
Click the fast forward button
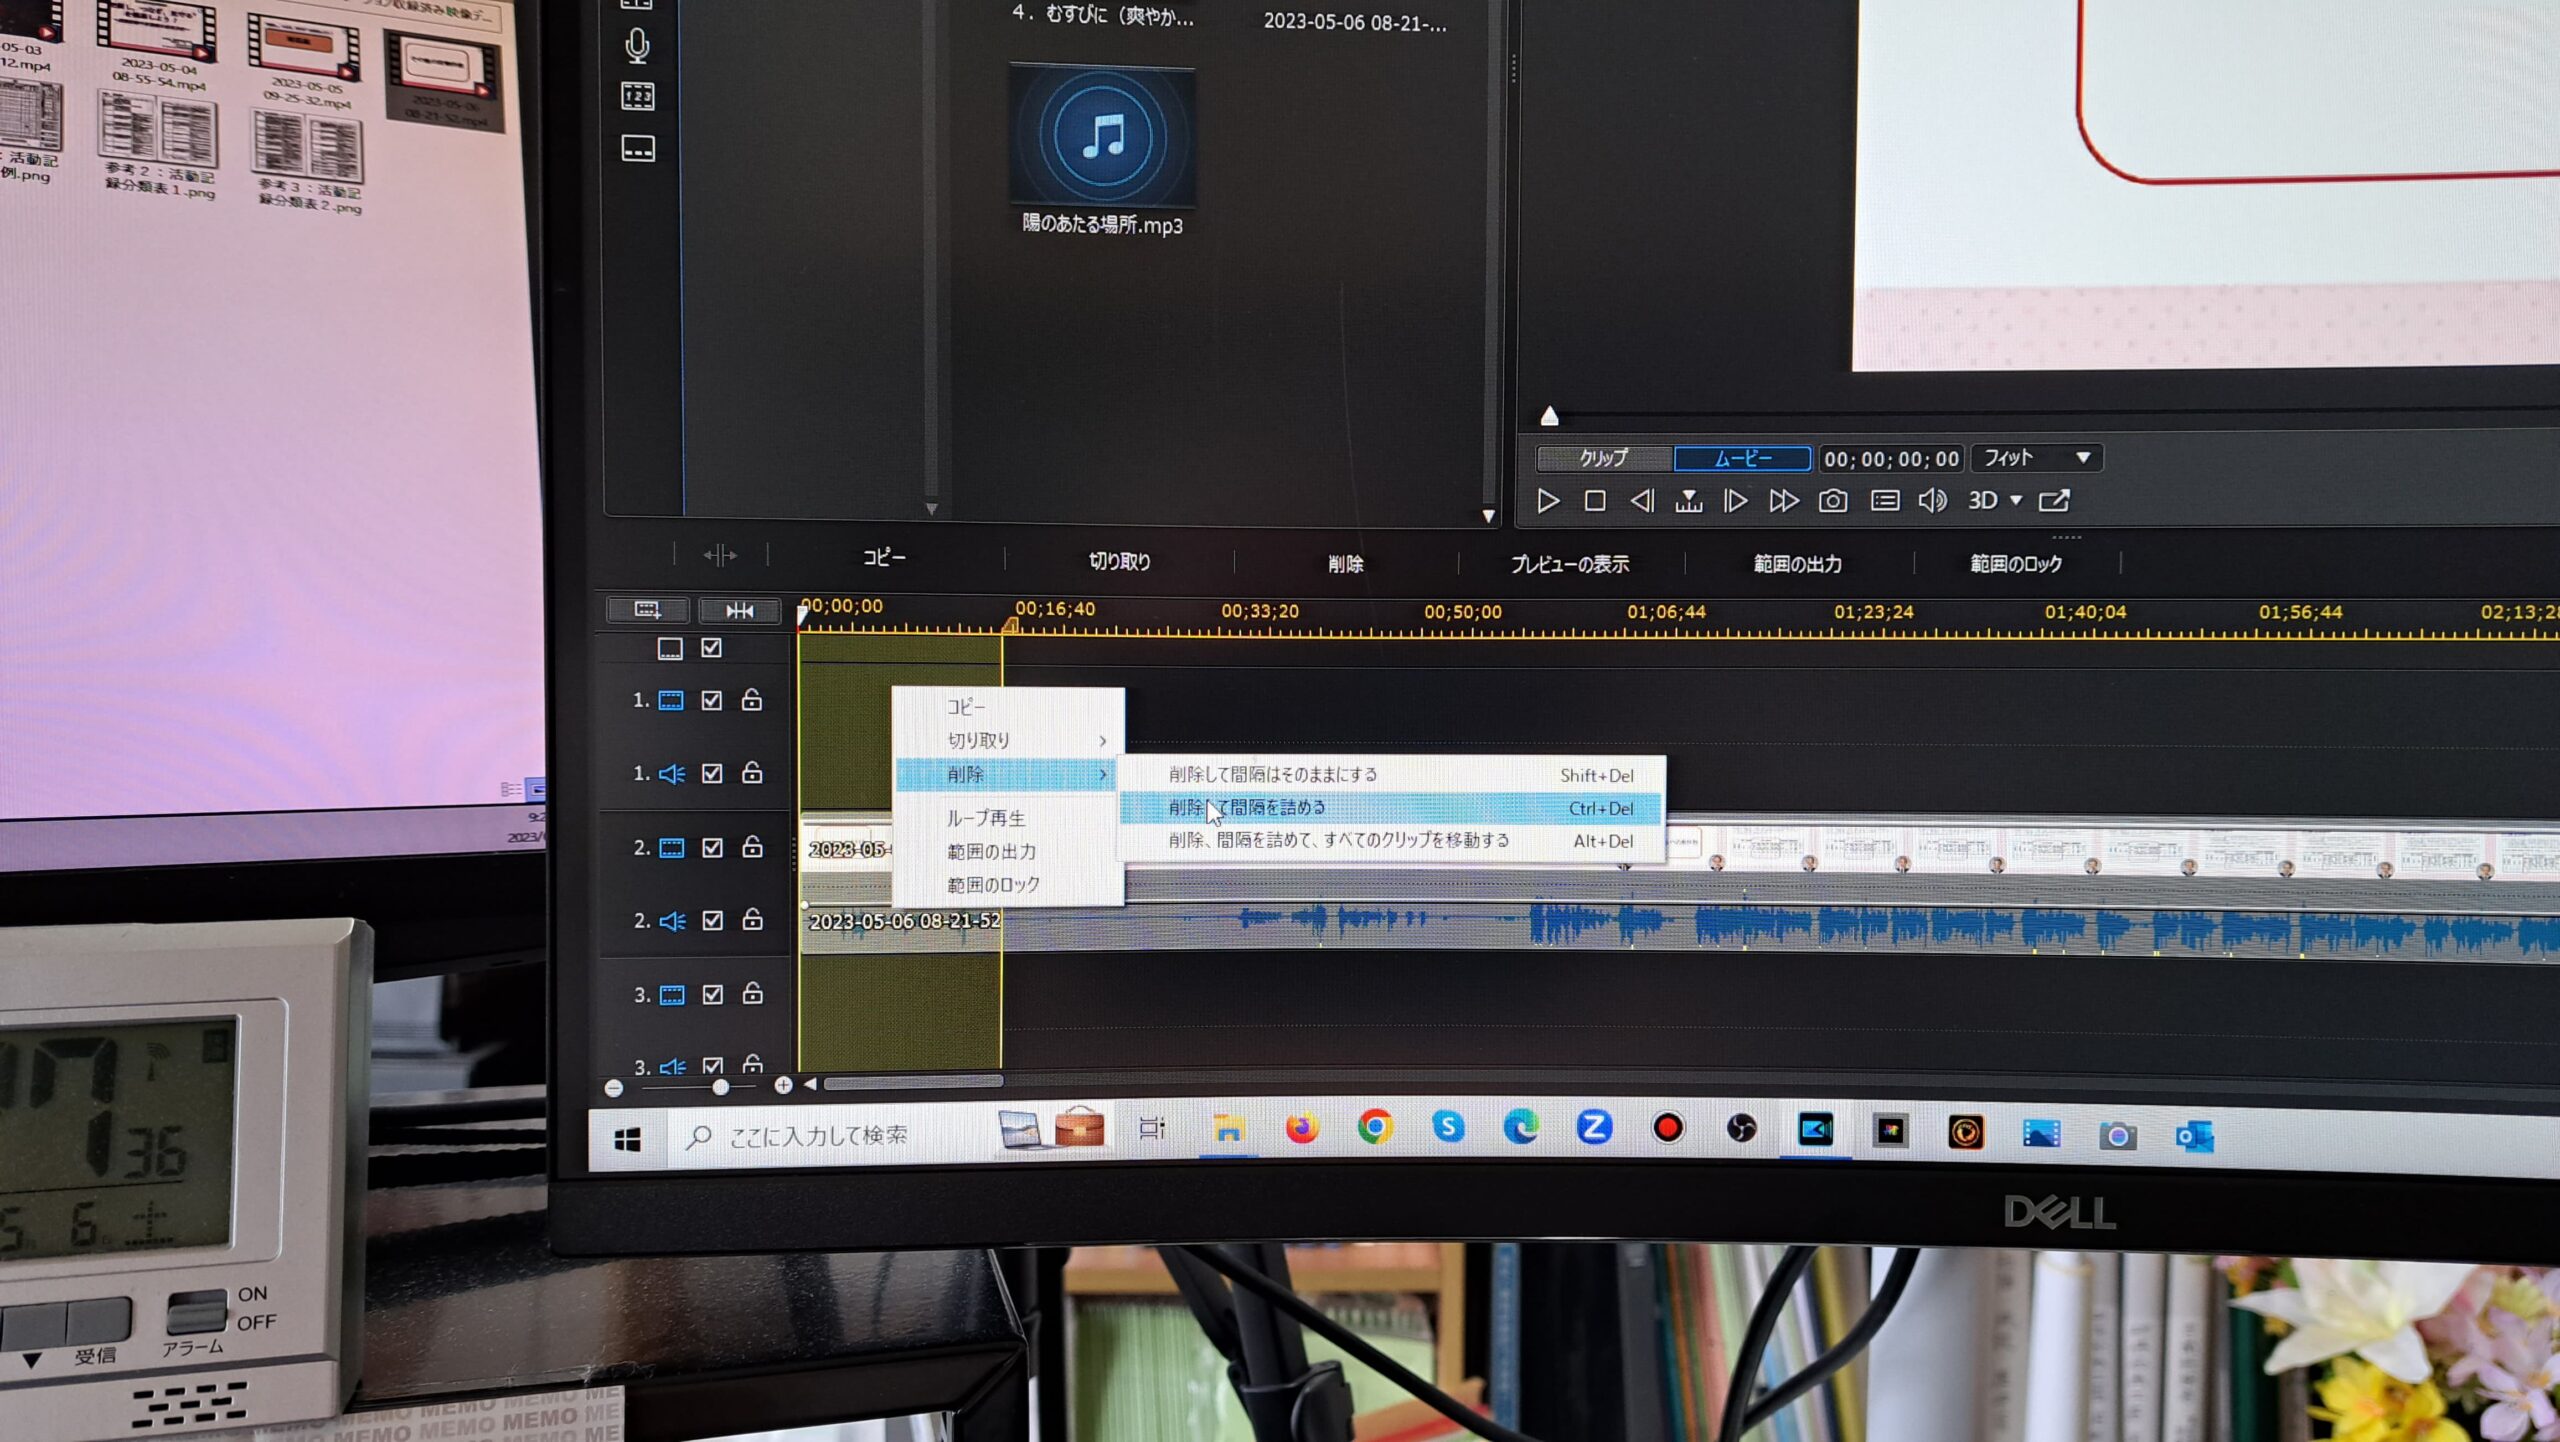[x=1783, y=500]
